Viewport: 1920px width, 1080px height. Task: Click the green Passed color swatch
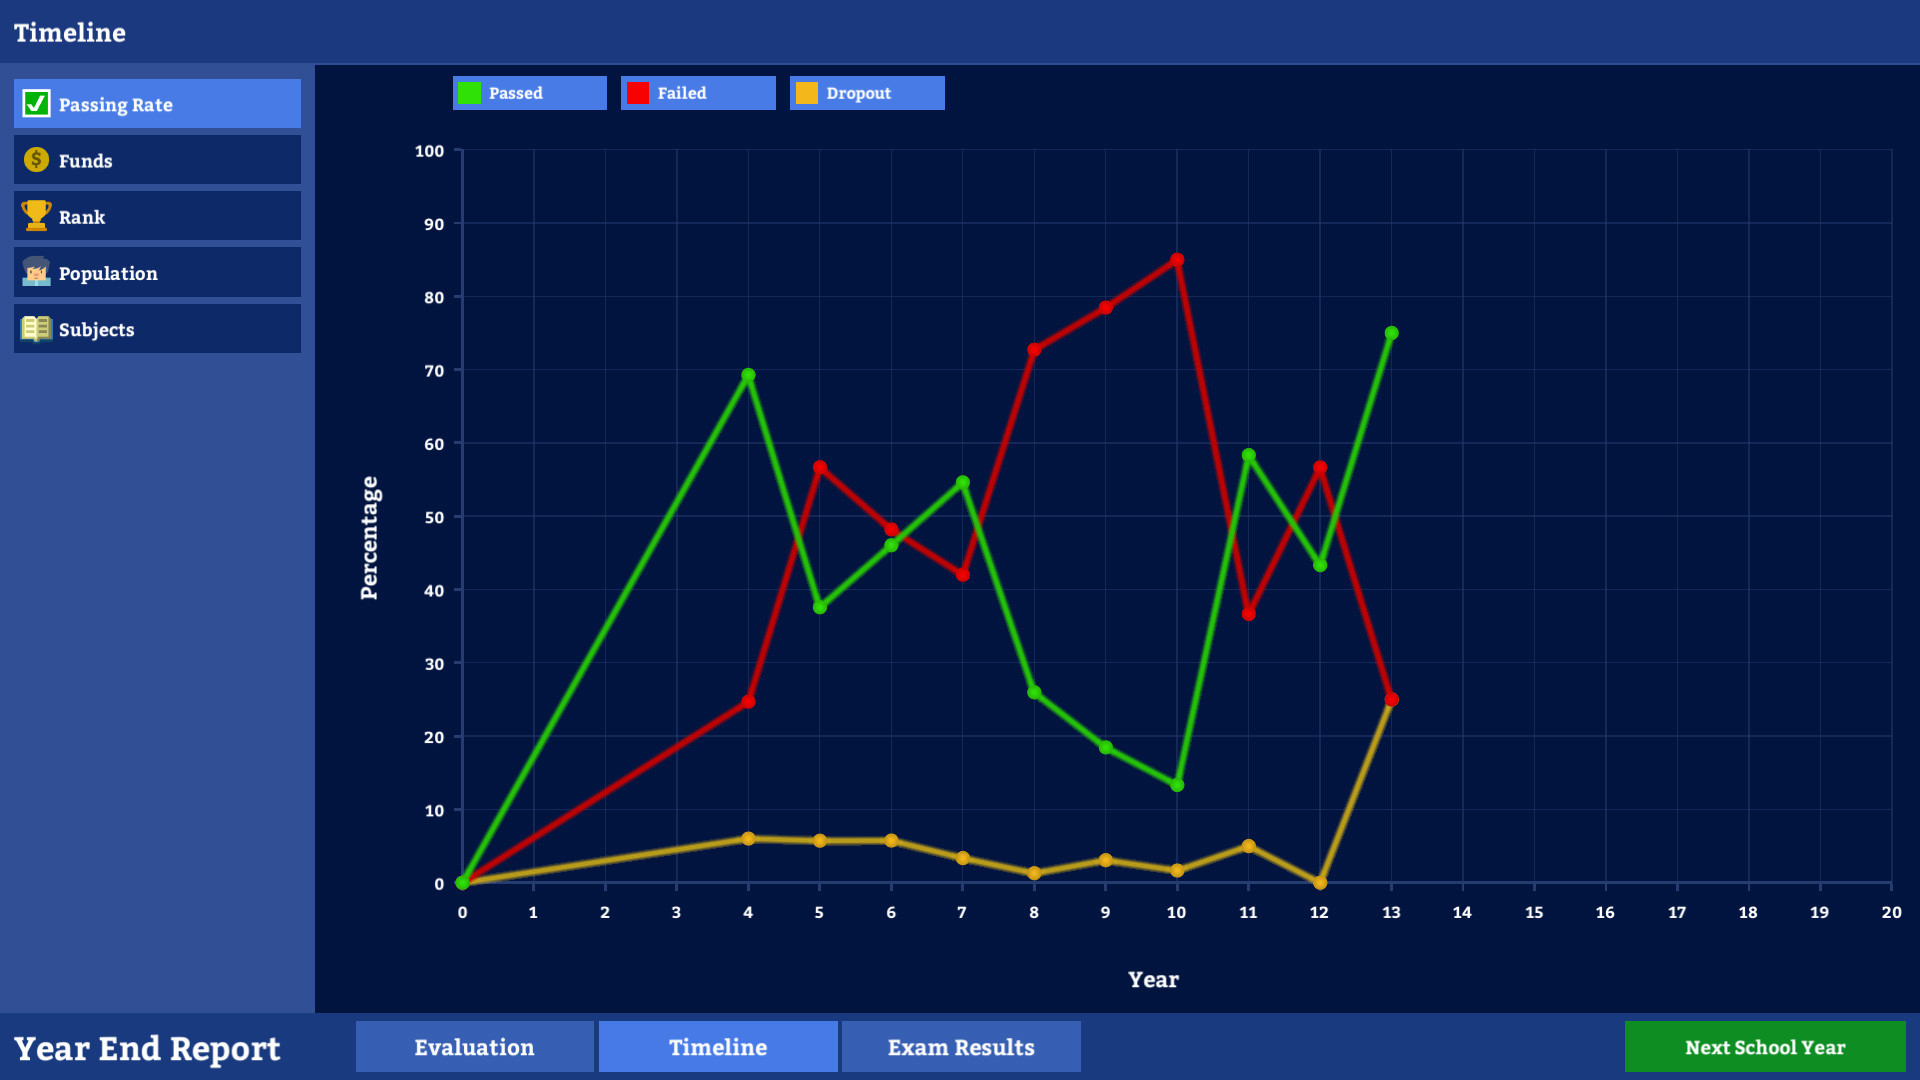tap(469, 92)
